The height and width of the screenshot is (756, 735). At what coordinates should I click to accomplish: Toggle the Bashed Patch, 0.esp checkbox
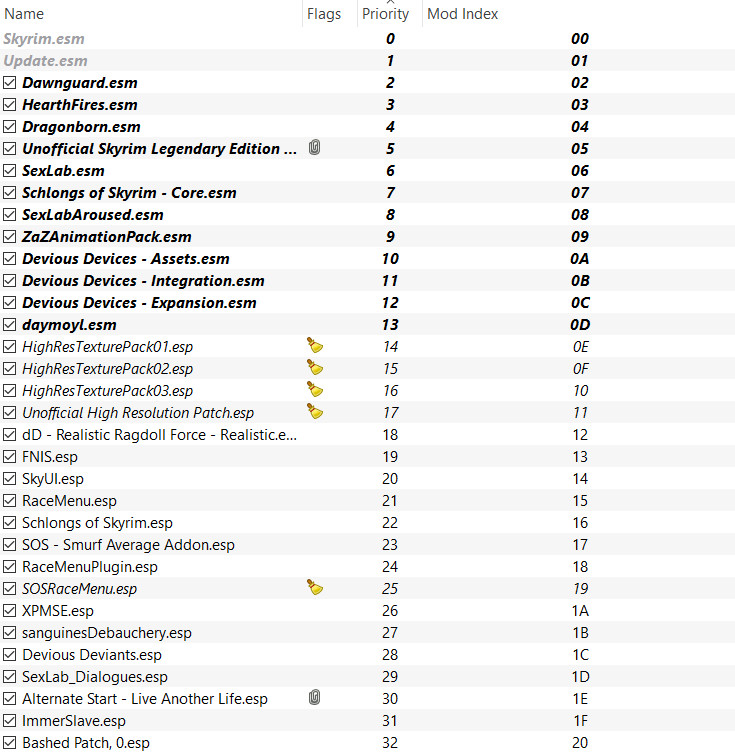point(10,743)
